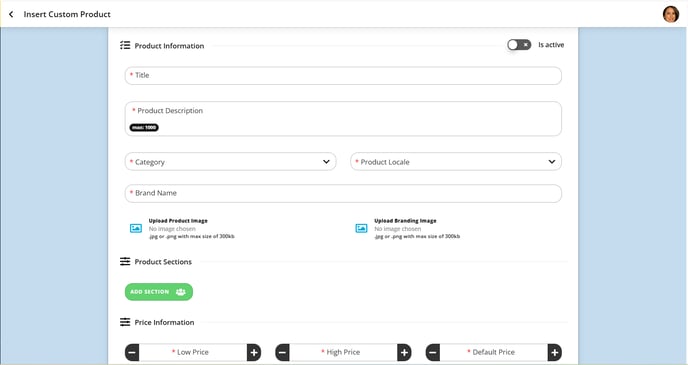Toggle the Is active switch
688x365 pixels.
pos(519,45)
